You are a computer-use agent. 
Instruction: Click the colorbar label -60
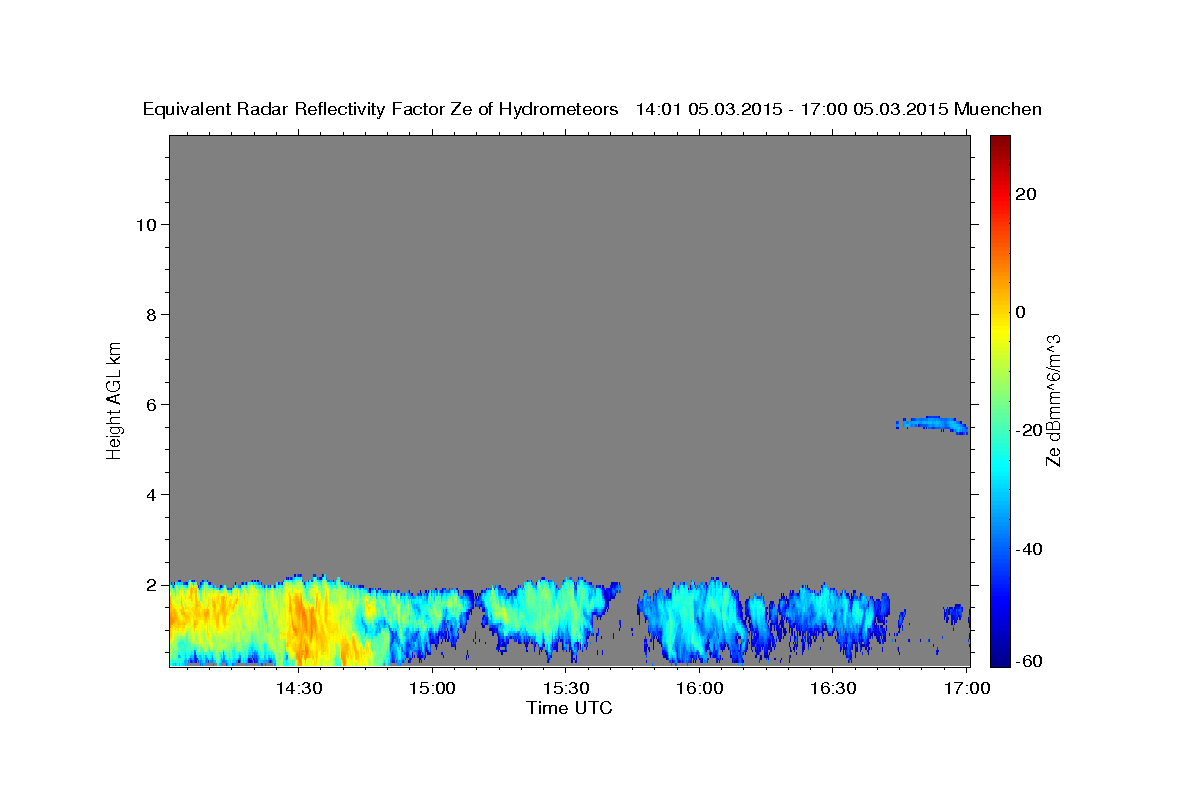[x=1029, y=660]
